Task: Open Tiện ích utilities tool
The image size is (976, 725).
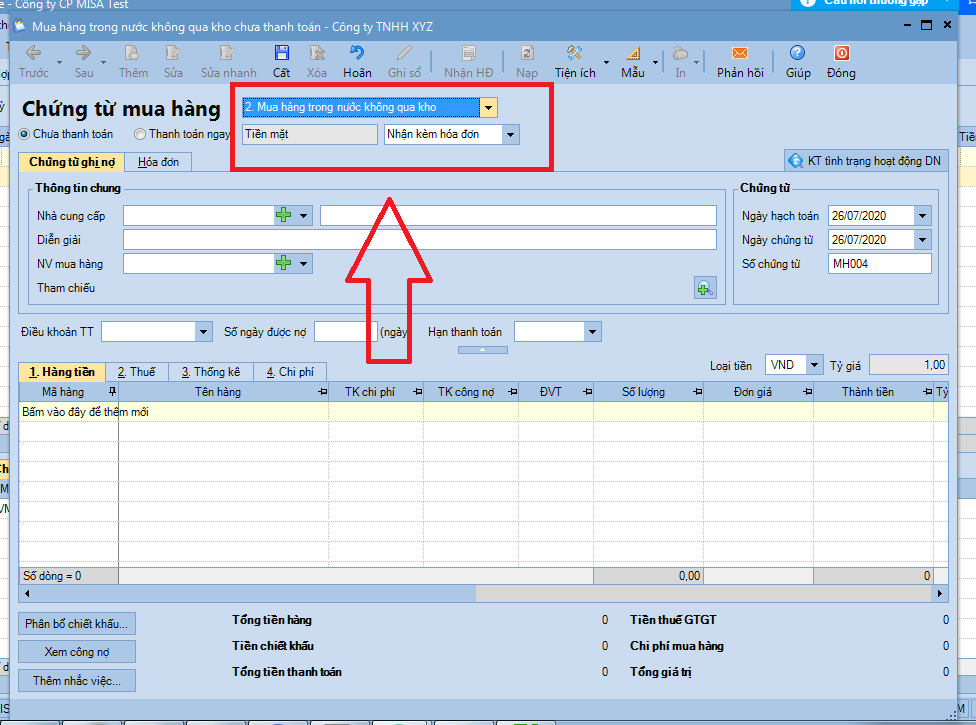Action: (x=574, y=54)
